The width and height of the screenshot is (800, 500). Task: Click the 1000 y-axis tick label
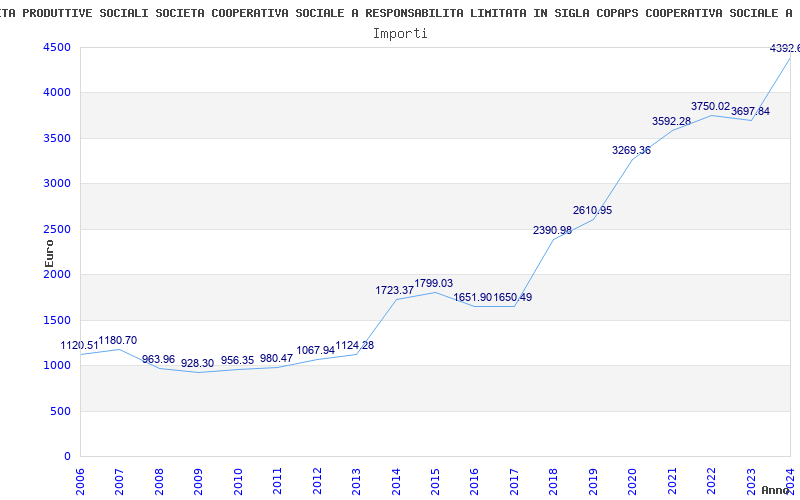[x=58, y=366]
